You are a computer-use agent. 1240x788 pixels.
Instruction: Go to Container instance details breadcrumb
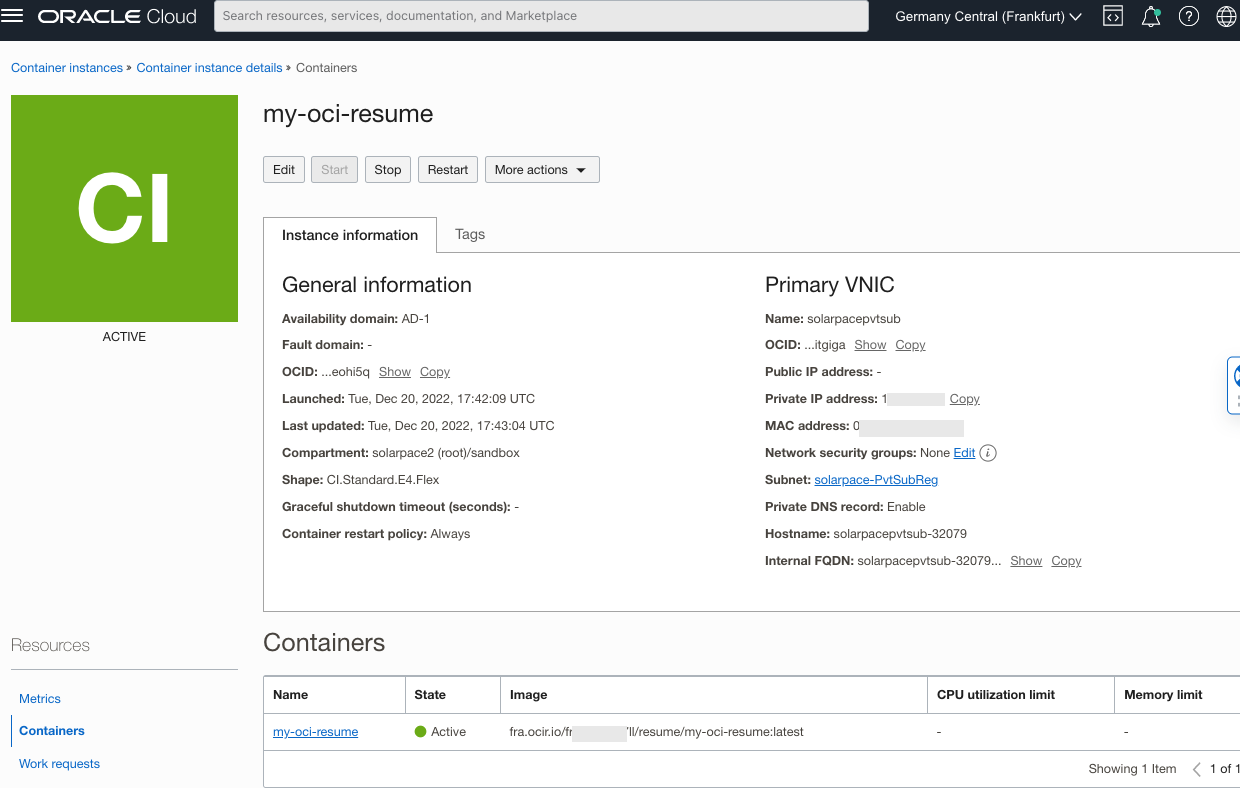tap(209, 68)
